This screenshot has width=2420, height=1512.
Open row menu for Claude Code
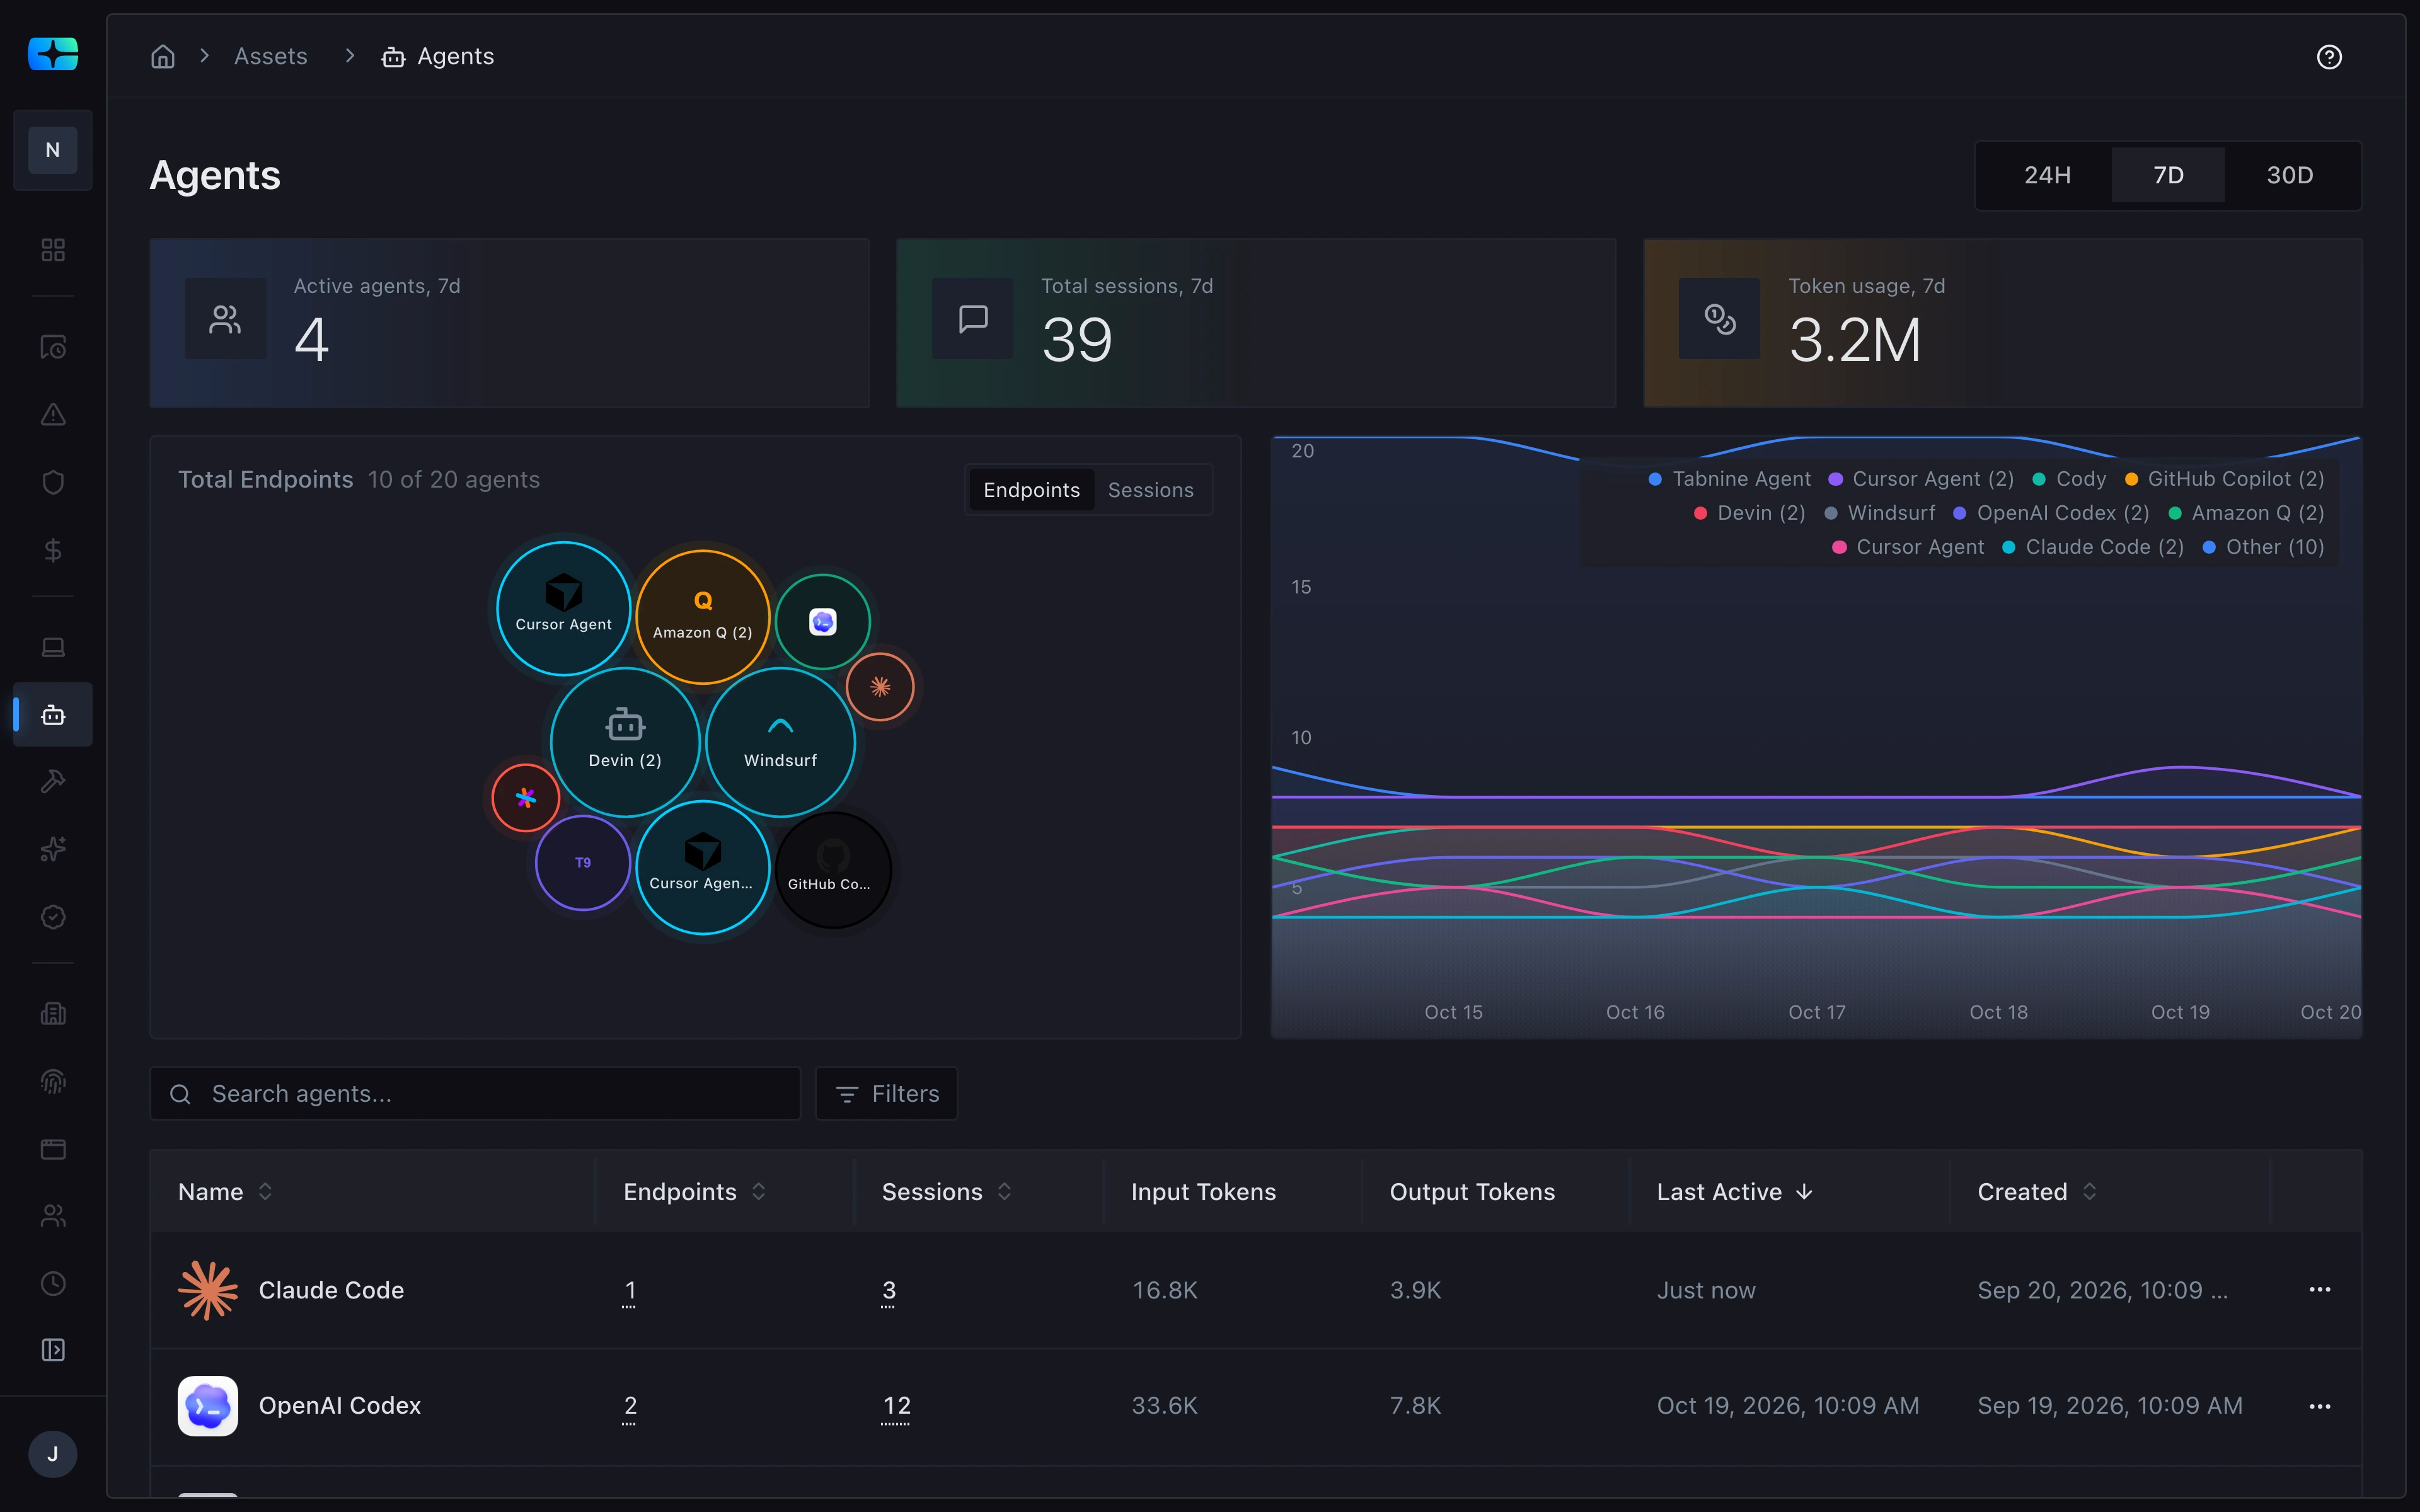pos(2320,1290)
